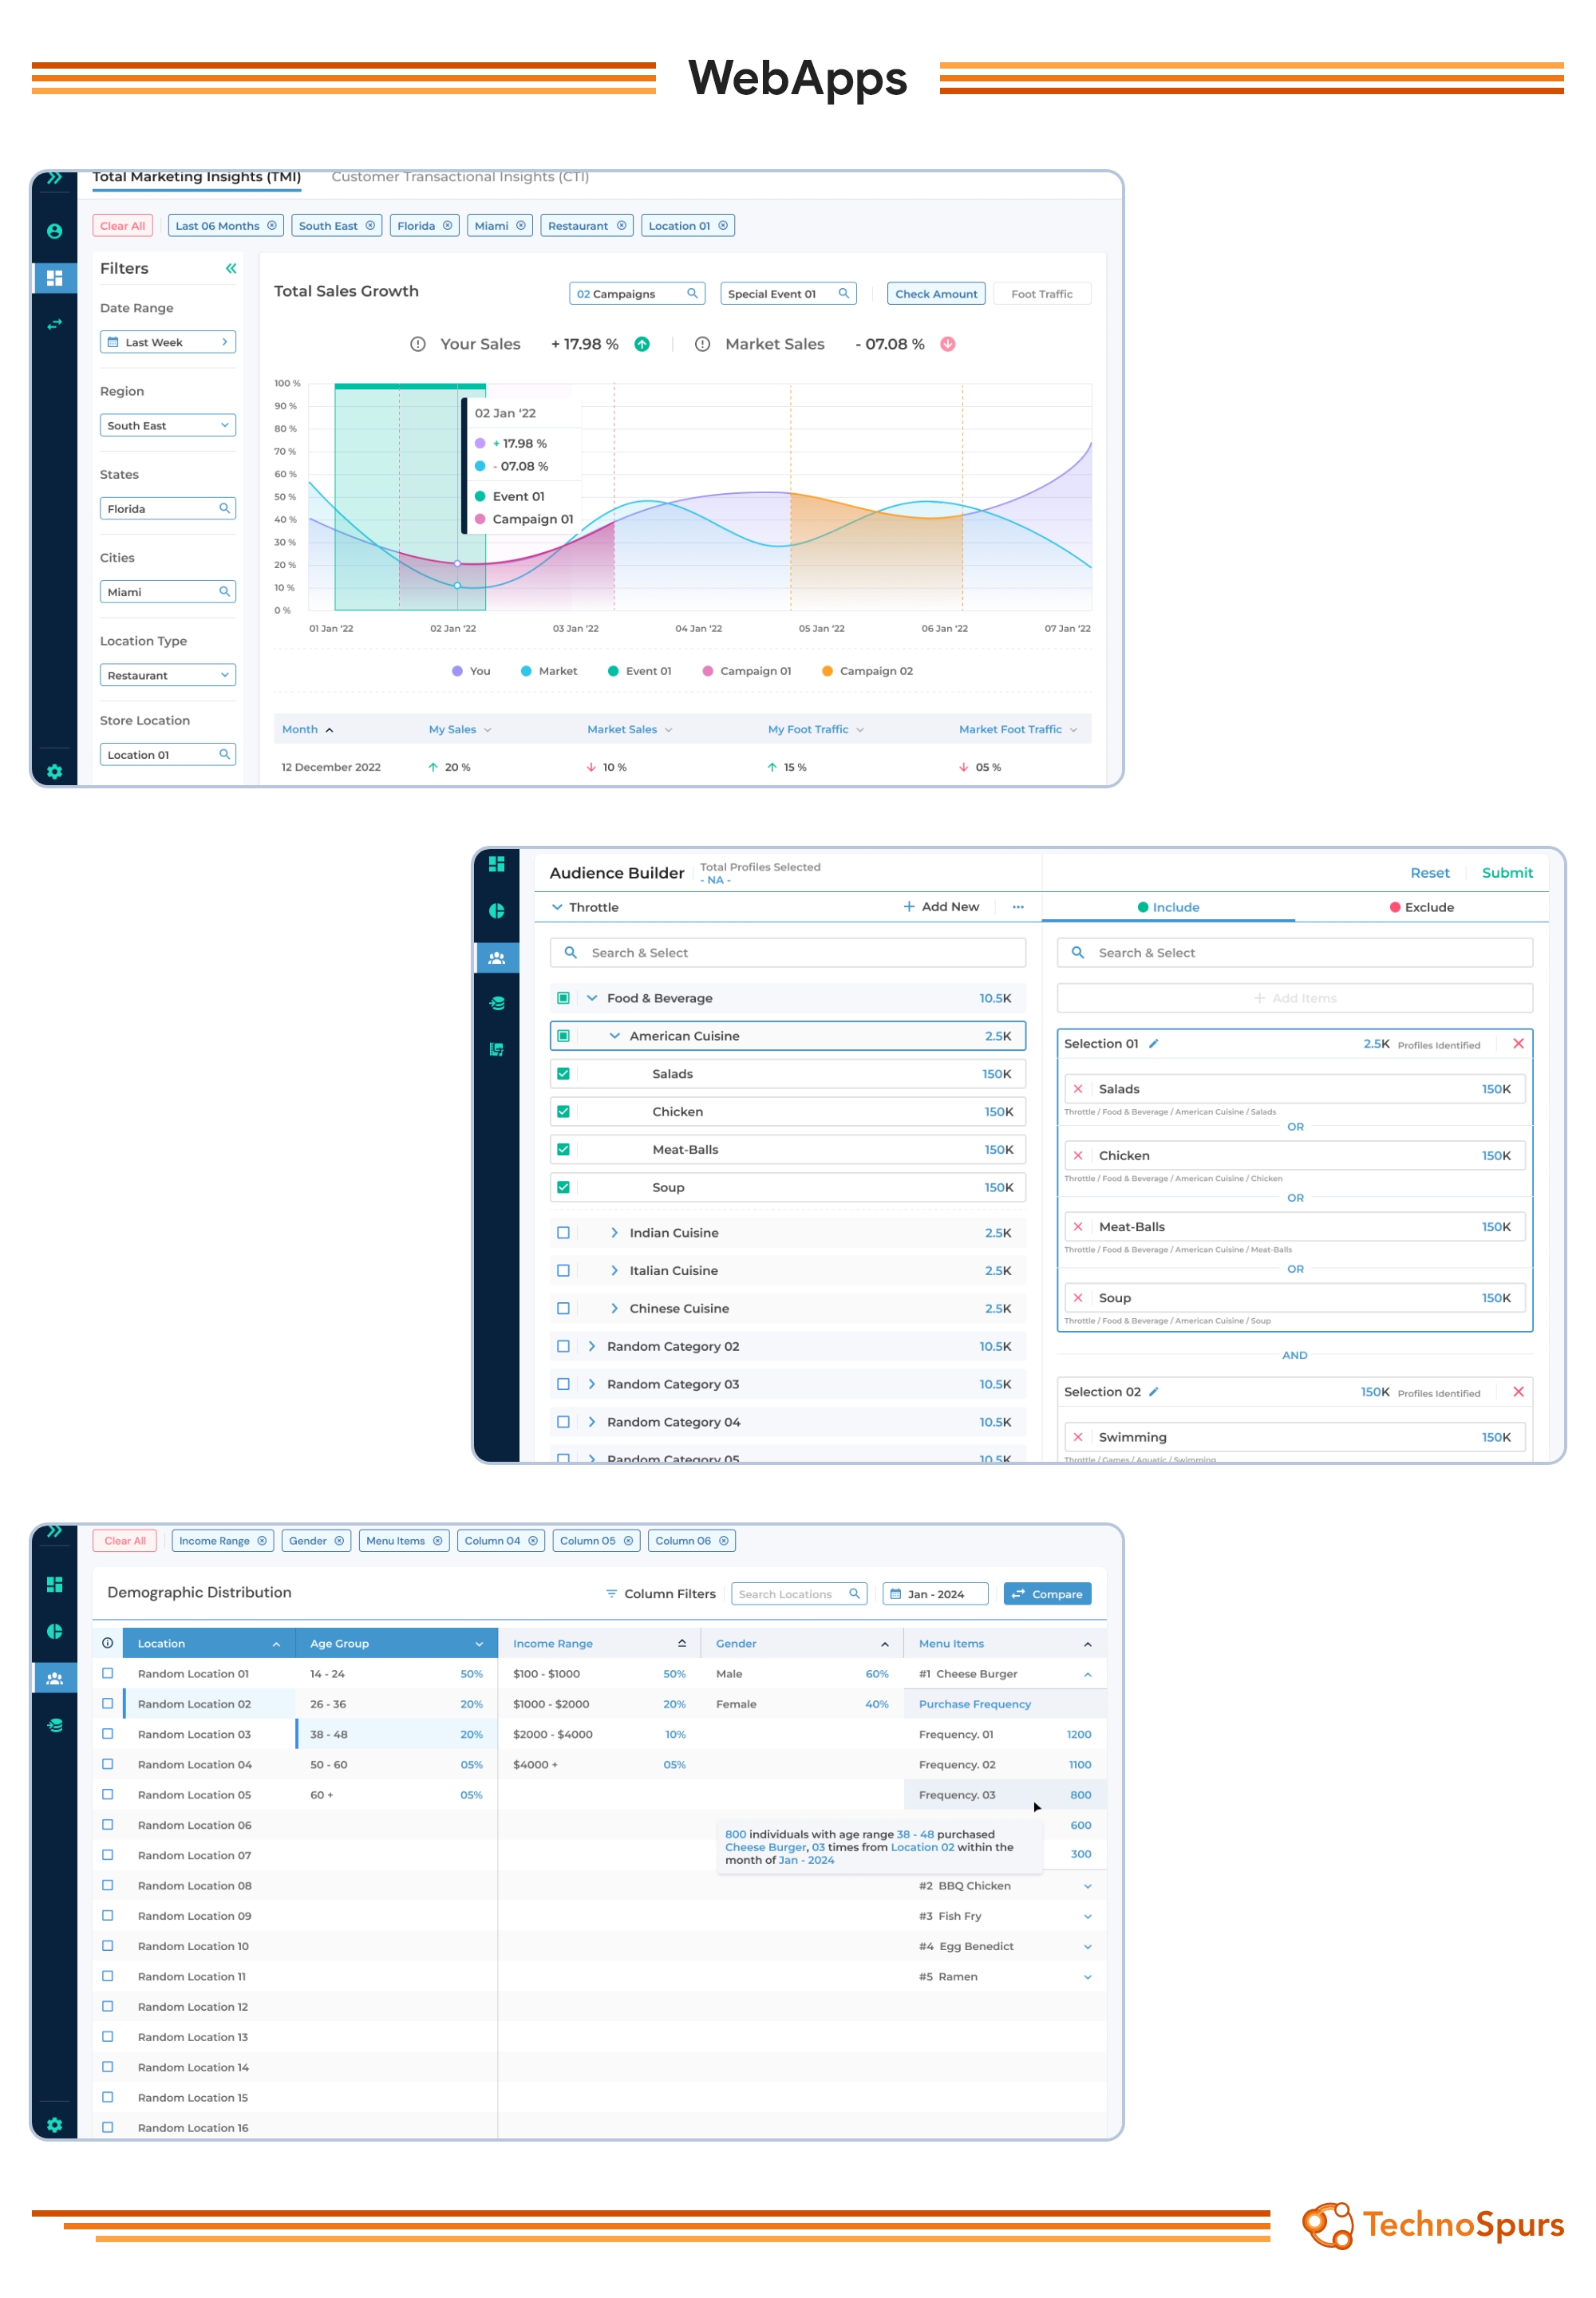
Task: Select the Random Location 01 row checkbox
Action: coord(108,1673)
